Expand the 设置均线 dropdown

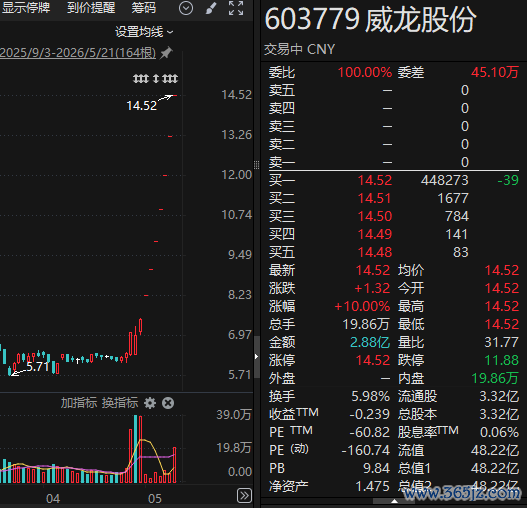[x=144, y=32]
